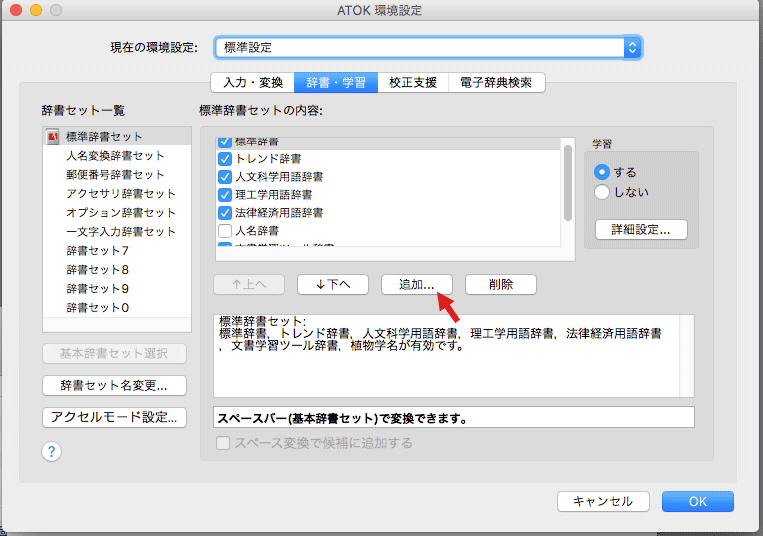The width and height of the screenshot is (763, 536).
Task: Toggle the 人文科学用語辞書 checkbox
Action: pos(225,177)
